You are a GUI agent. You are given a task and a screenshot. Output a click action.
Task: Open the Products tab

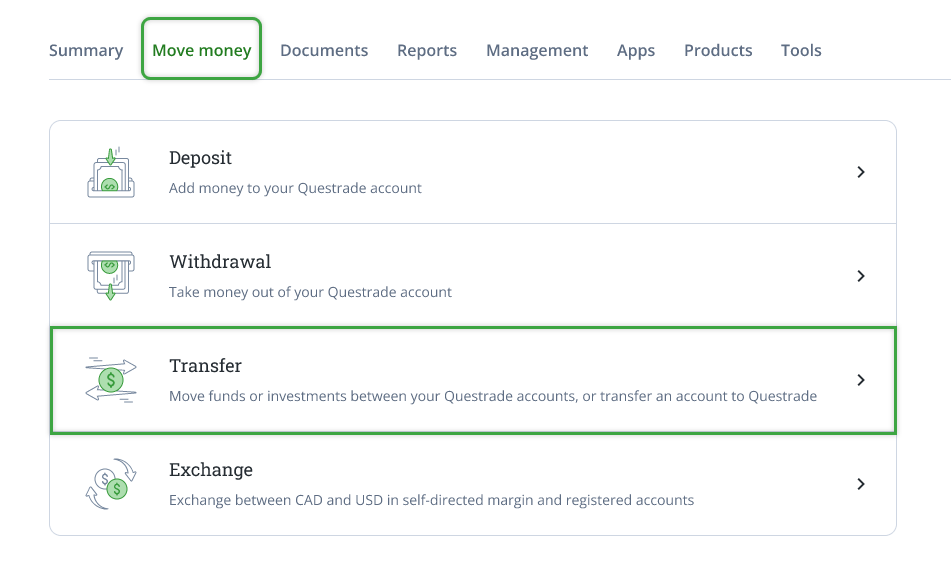tap(718, 50)
